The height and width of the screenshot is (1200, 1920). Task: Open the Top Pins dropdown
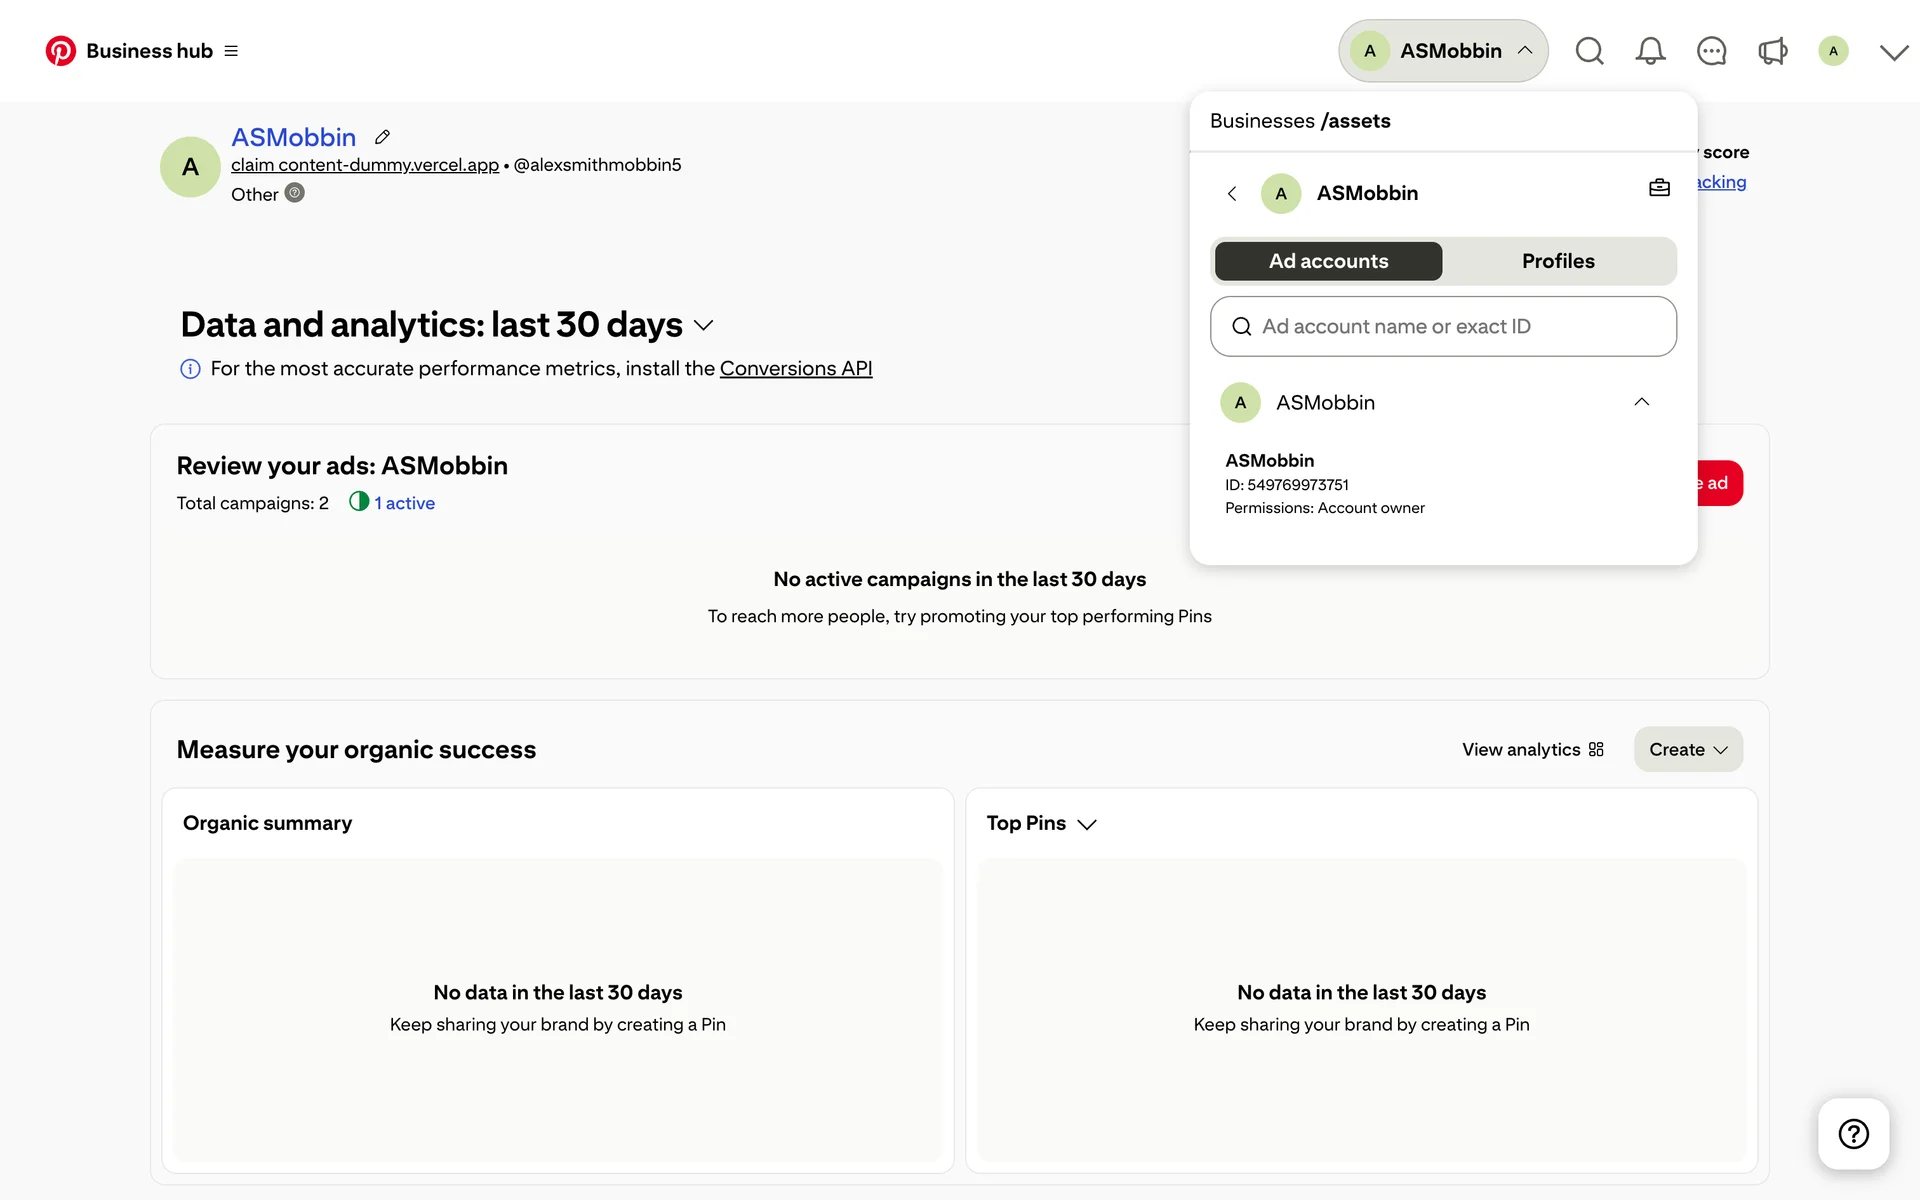1087,824
